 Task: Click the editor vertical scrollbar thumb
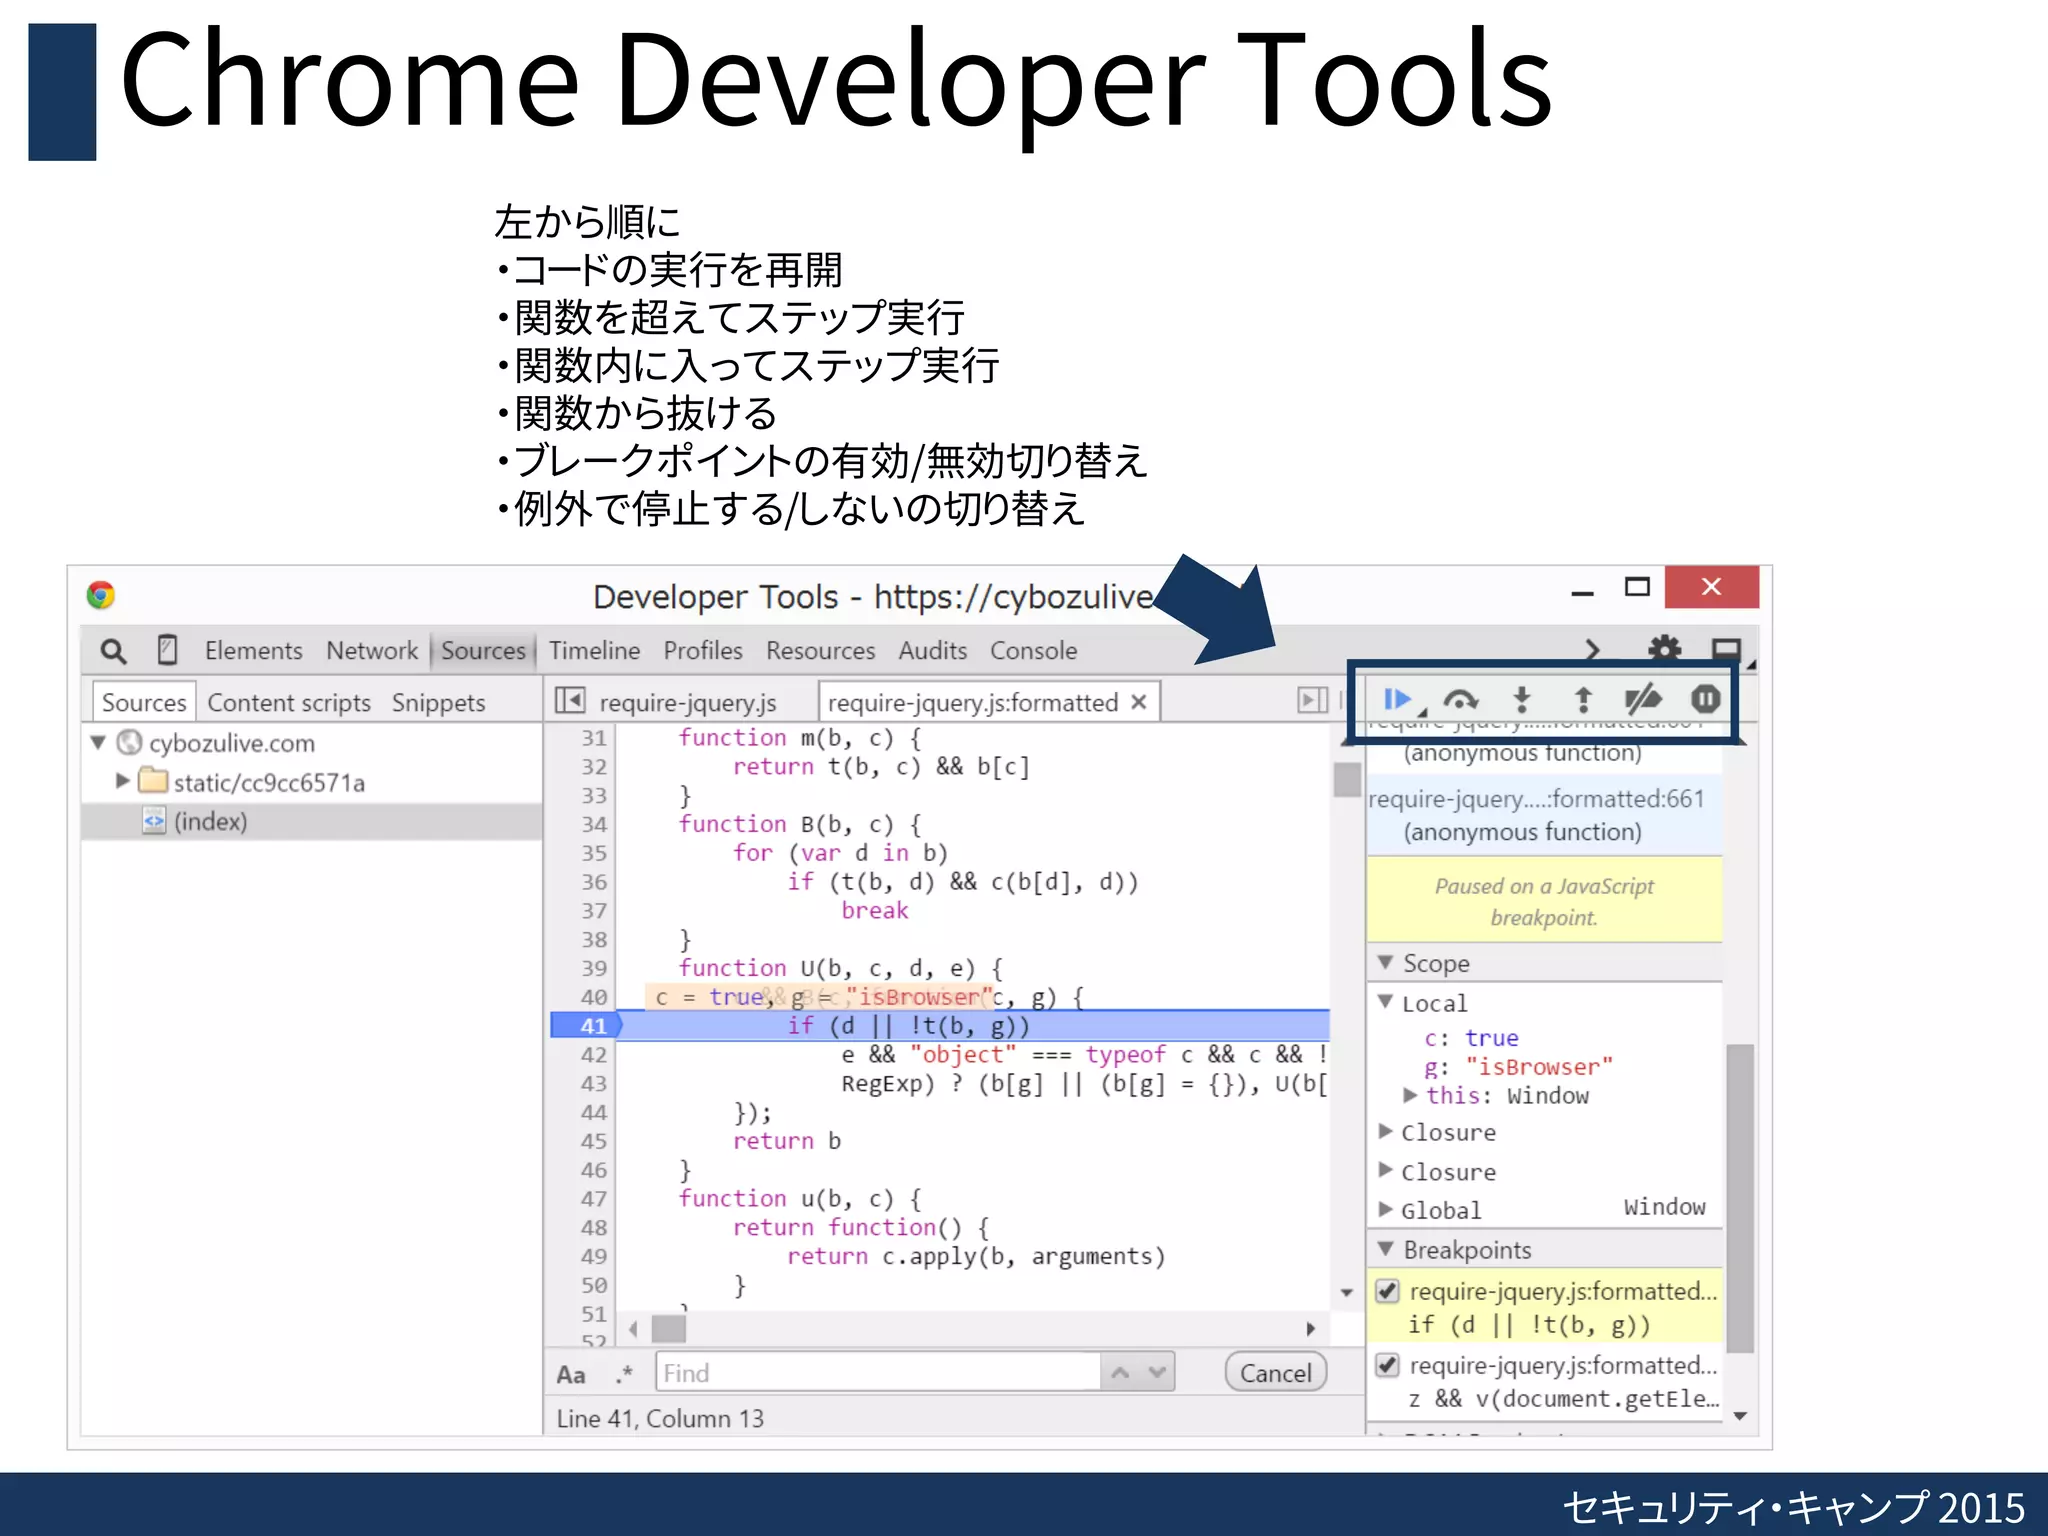1347,780
